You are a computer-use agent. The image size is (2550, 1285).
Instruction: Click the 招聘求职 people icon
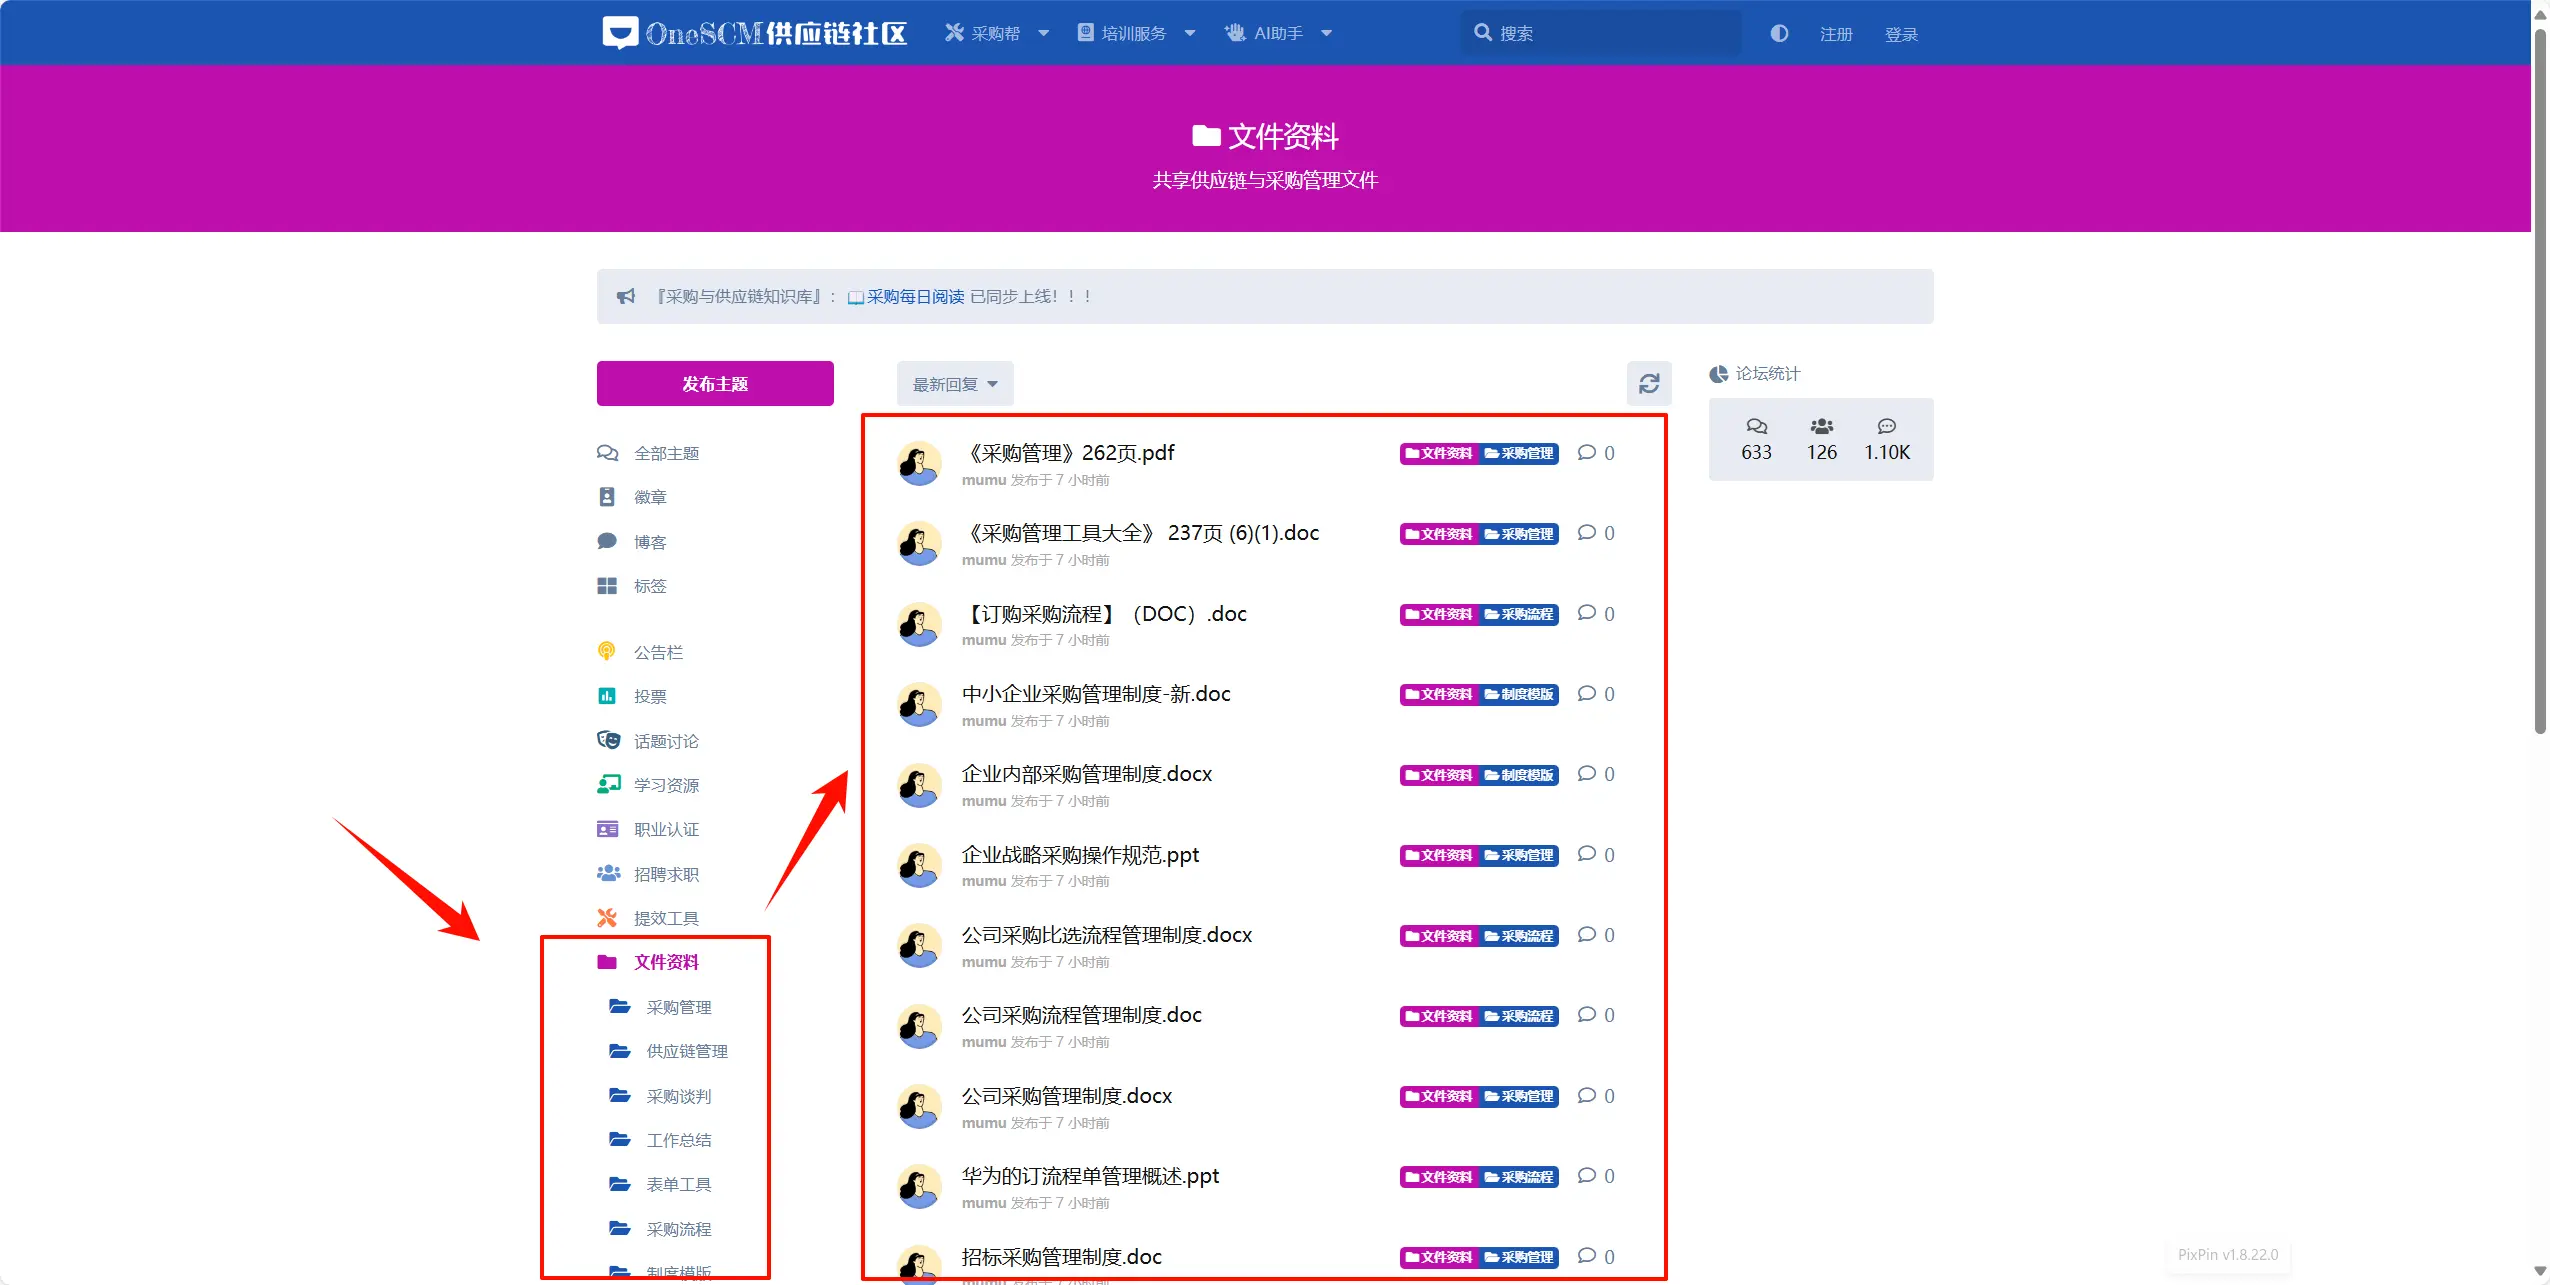(608, 873)
